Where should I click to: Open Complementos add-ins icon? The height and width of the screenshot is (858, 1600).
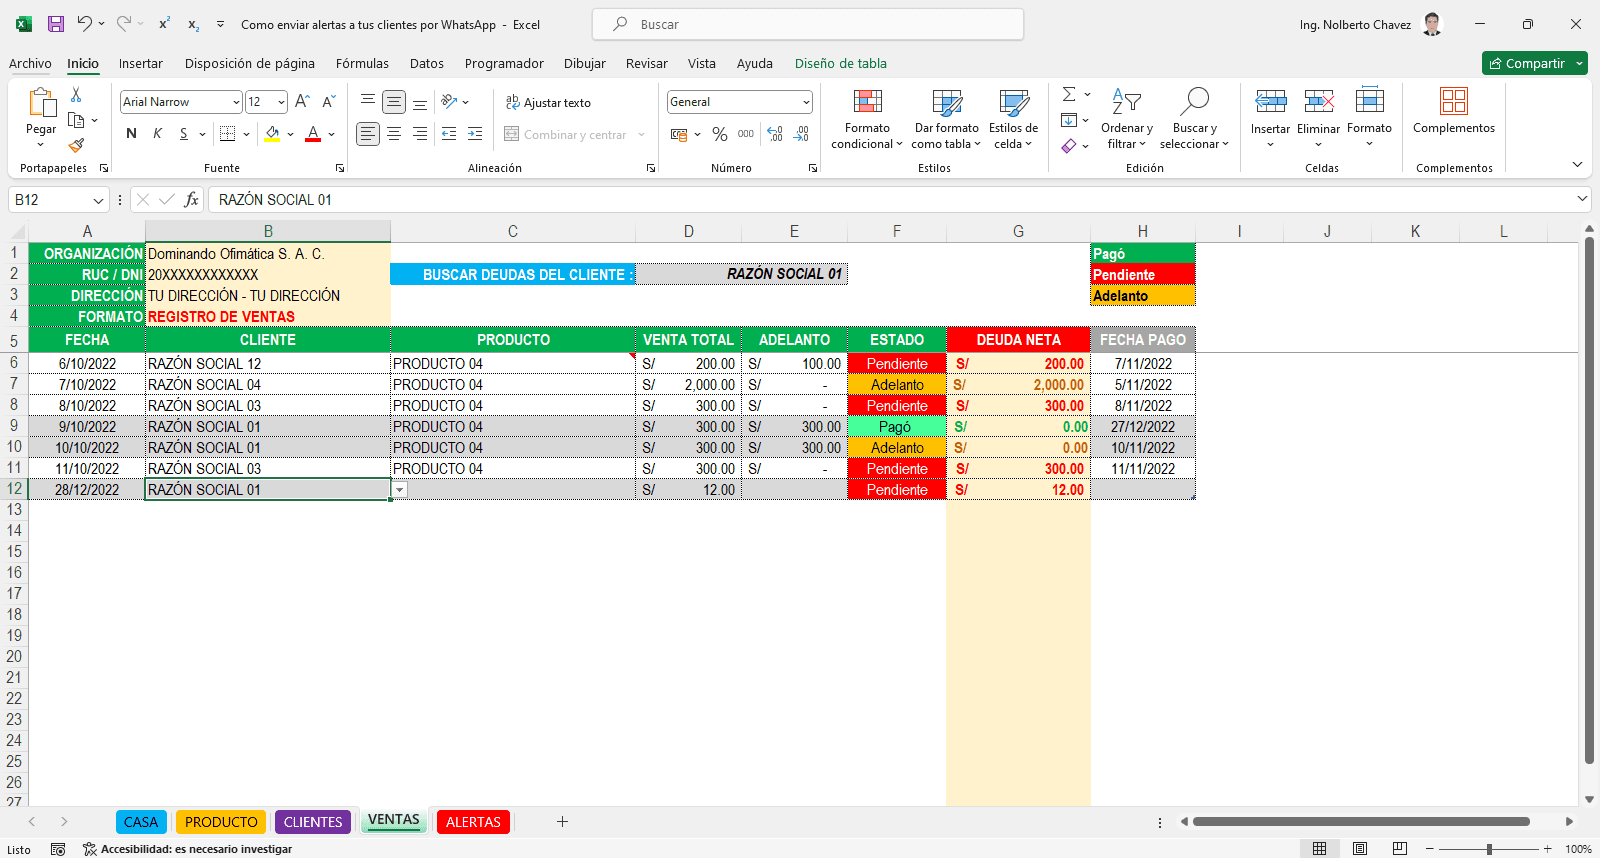pyautogui.click(x=1453, y=110)
